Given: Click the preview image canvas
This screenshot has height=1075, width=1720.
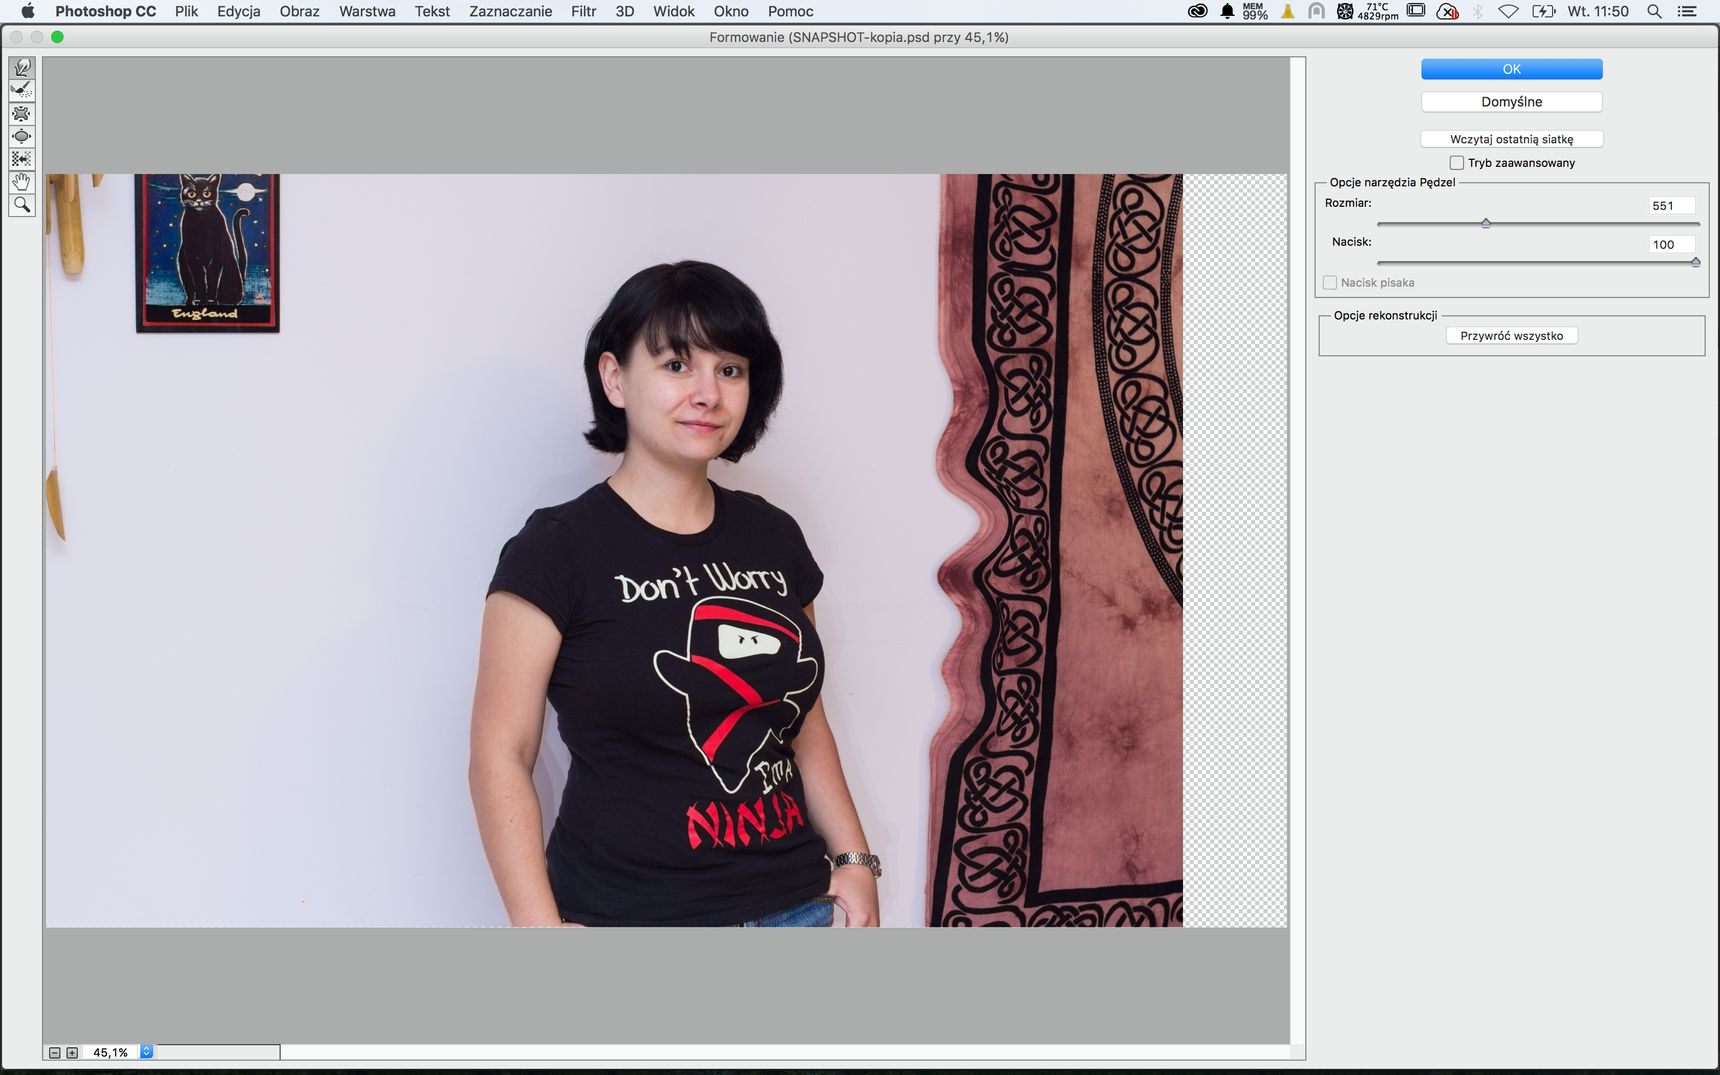Looking at the screenshot, I should pyautogui.click(x=666, y=550).
